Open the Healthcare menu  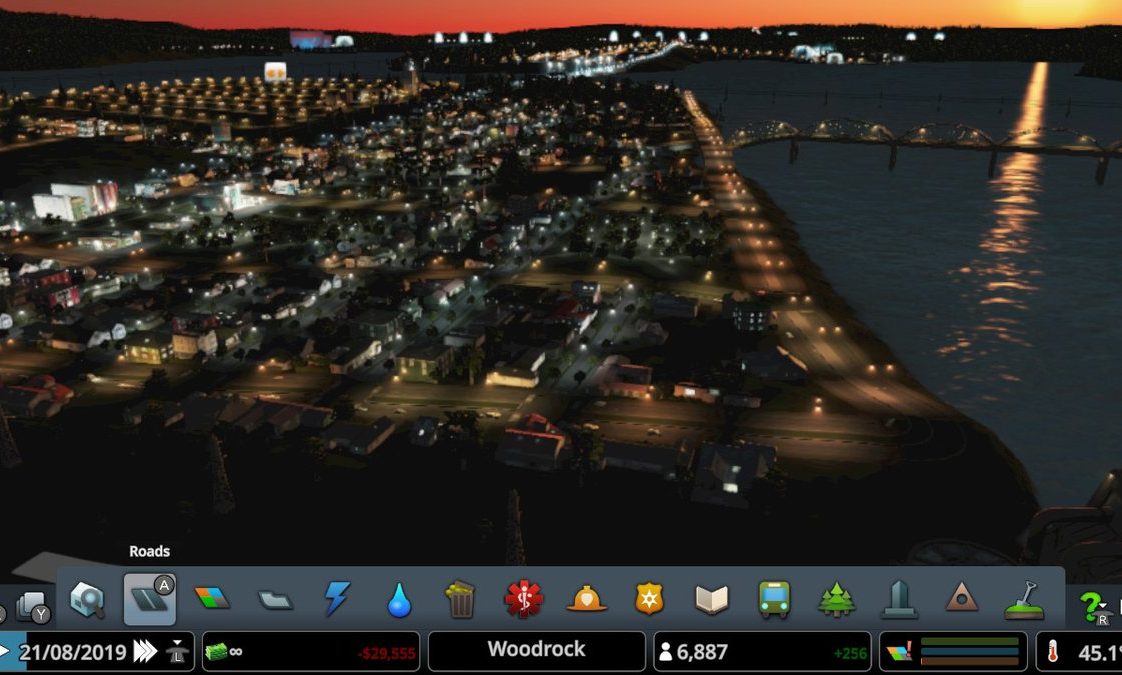point(524,598)
